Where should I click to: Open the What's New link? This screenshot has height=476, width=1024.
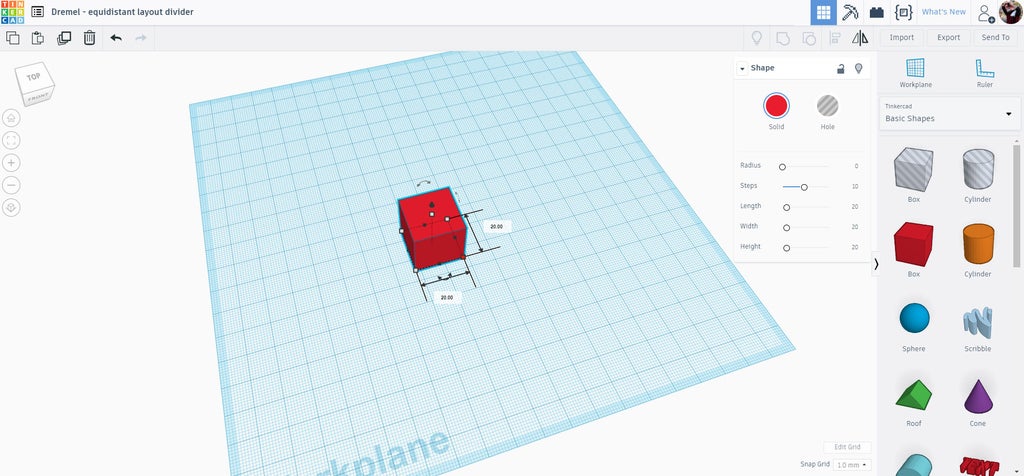coord(943,12)
